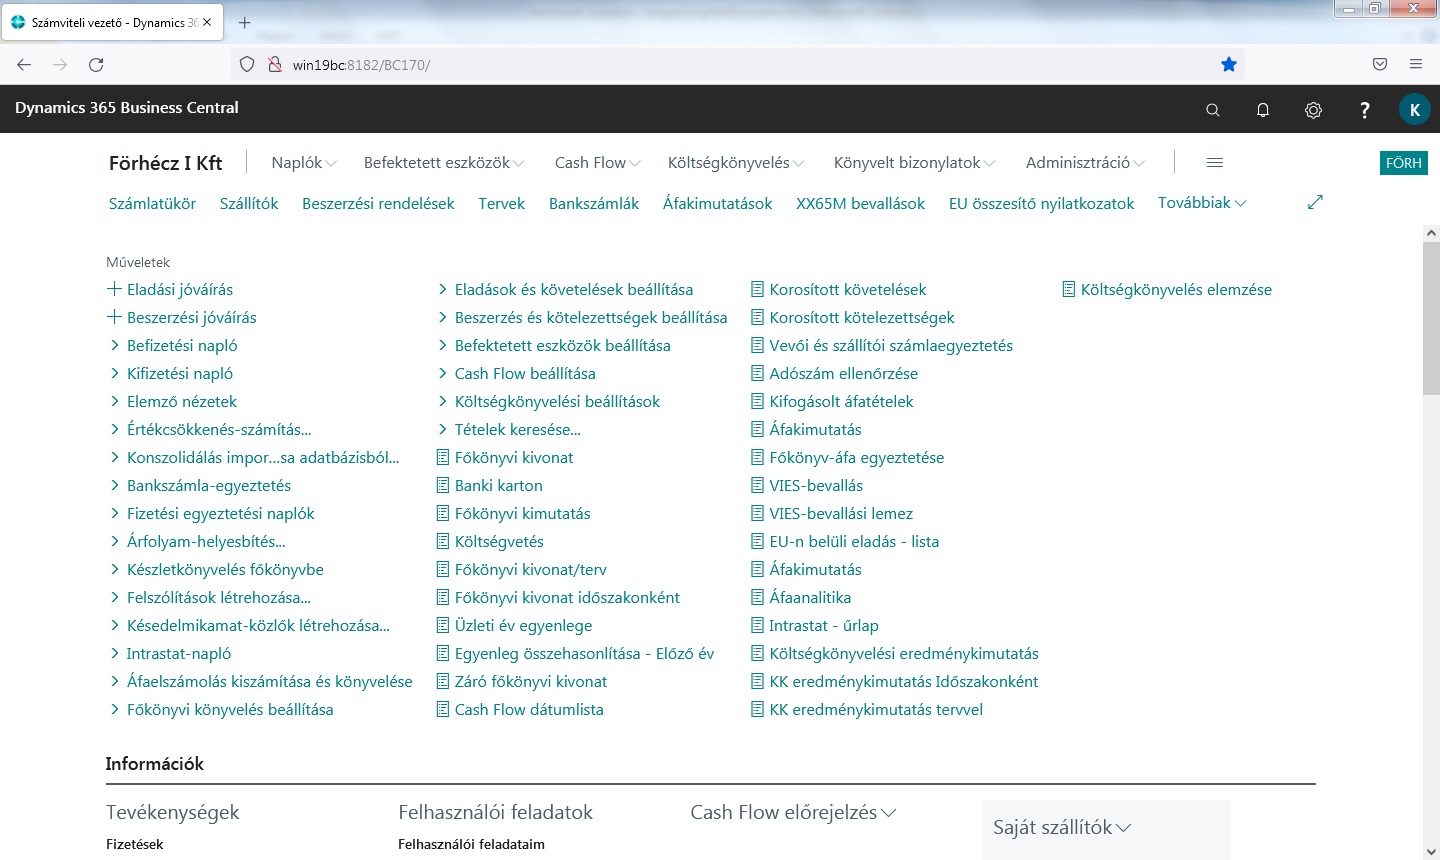Go to Bankszámlák
This screenshot has height=860, width=1440.
pos(594,203)
